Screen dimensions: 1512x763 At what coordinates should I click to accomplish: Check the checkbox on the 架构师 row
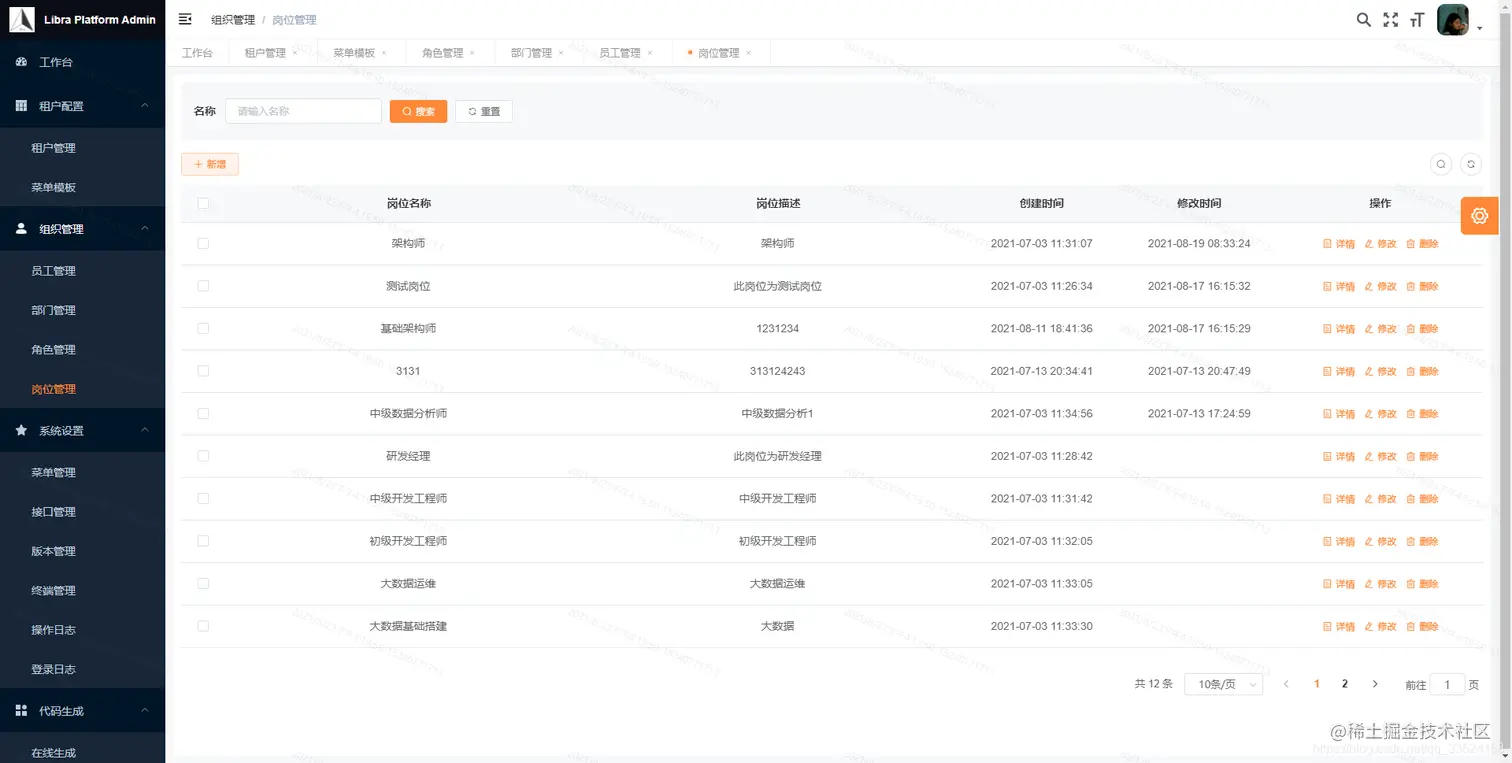click(x=203, y=243)
